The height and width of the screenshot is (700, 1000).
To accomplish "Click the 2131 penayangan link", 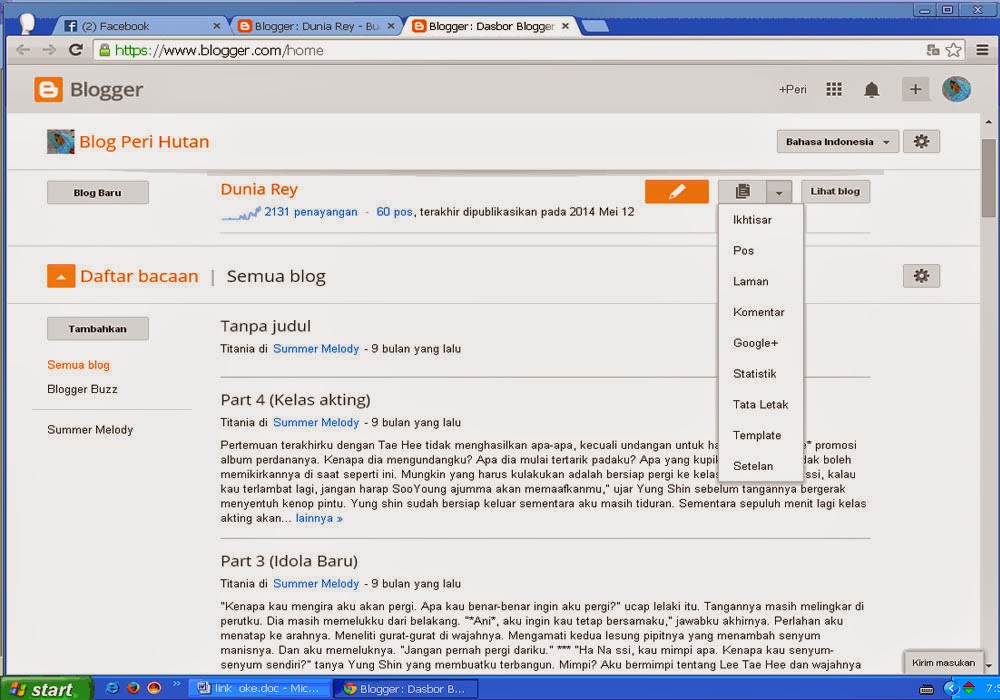I will (311, 212).
